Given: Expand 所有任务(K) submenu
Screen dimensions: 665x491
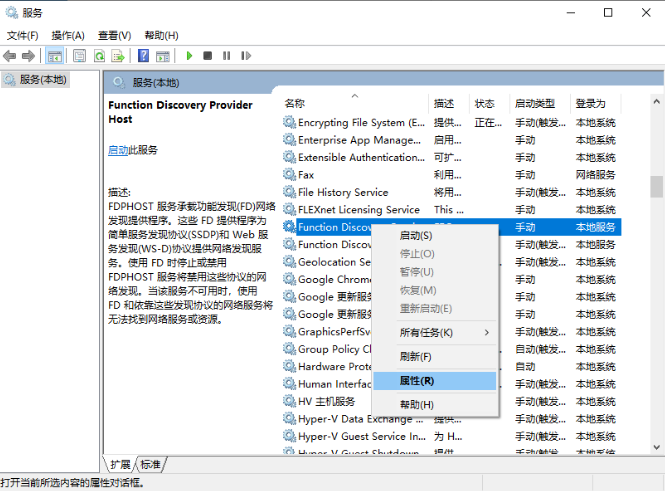Looking at the screenshot, I should pos(435,333).
